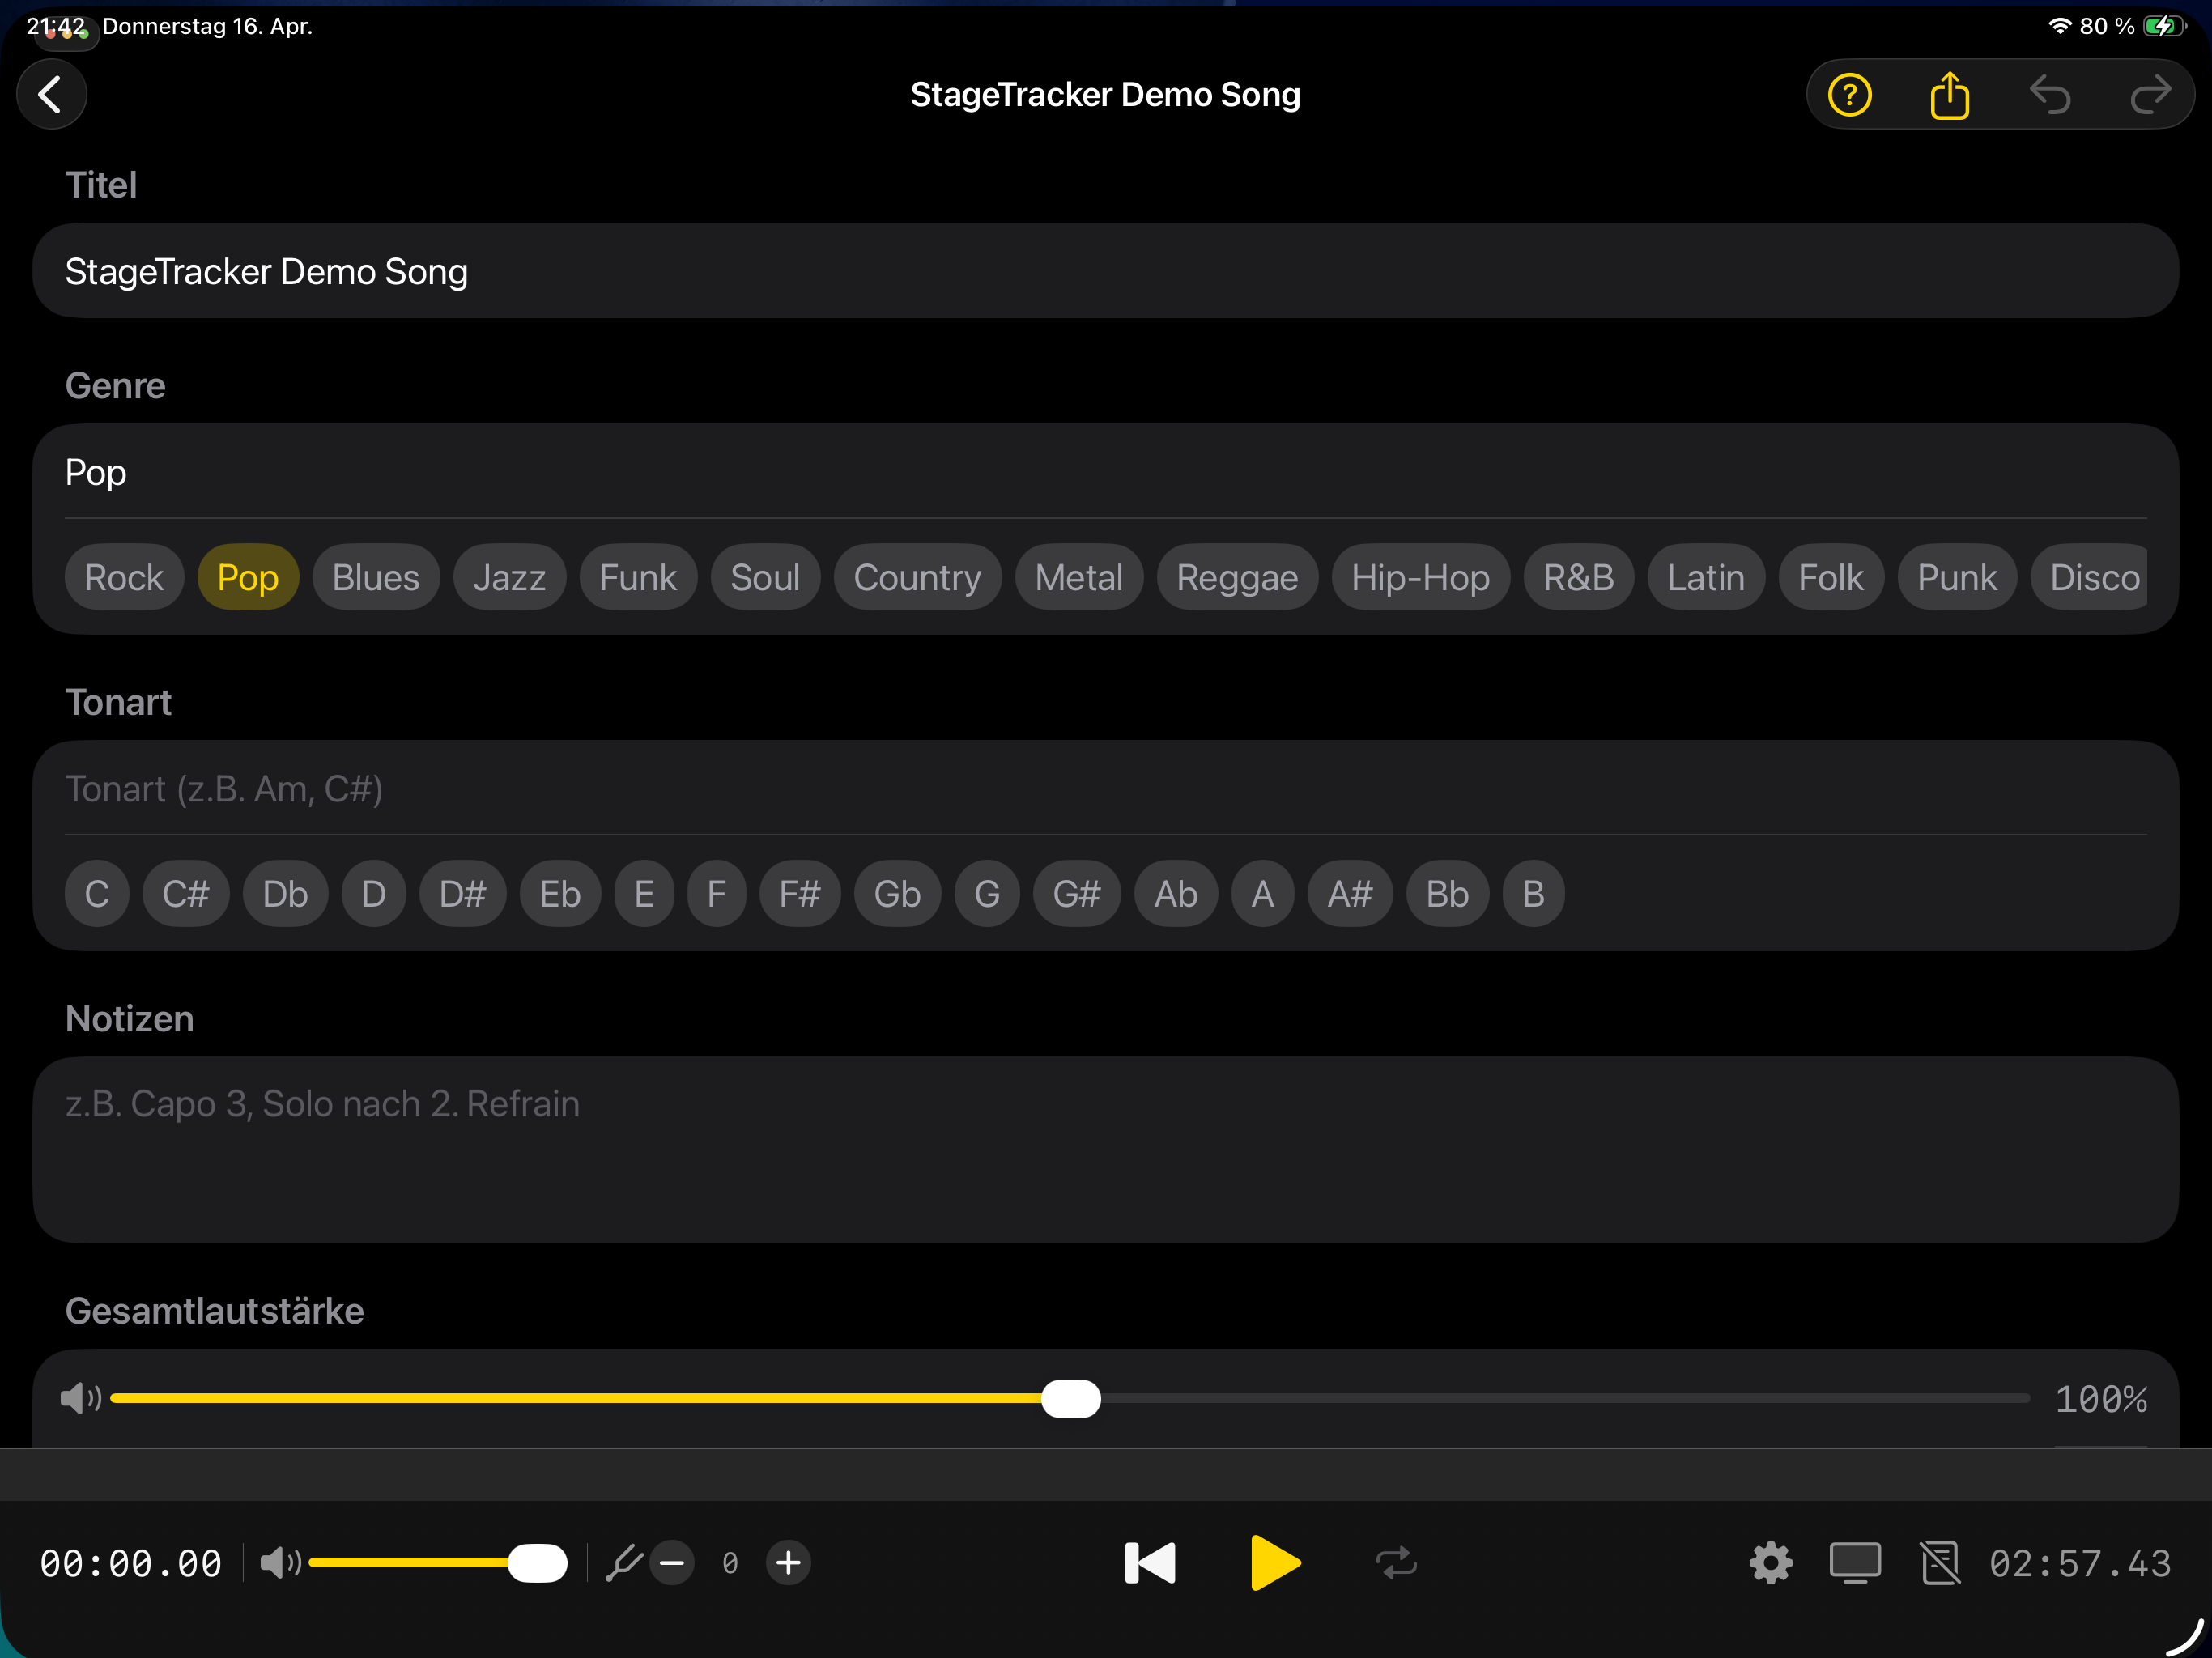The width and height of the screenshot is (2212, 1658).
Task: Choose the Reggae genre chip
Action: pyautogui.click(x=1237, y=577)
